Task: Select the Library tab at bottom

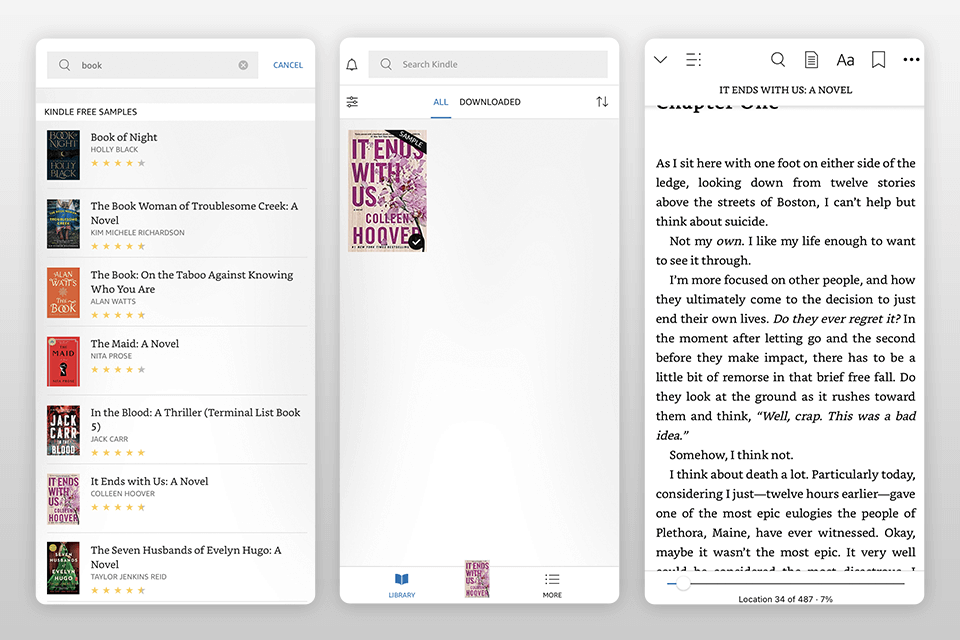Action: pyautogui.click(x=402, y=585)
